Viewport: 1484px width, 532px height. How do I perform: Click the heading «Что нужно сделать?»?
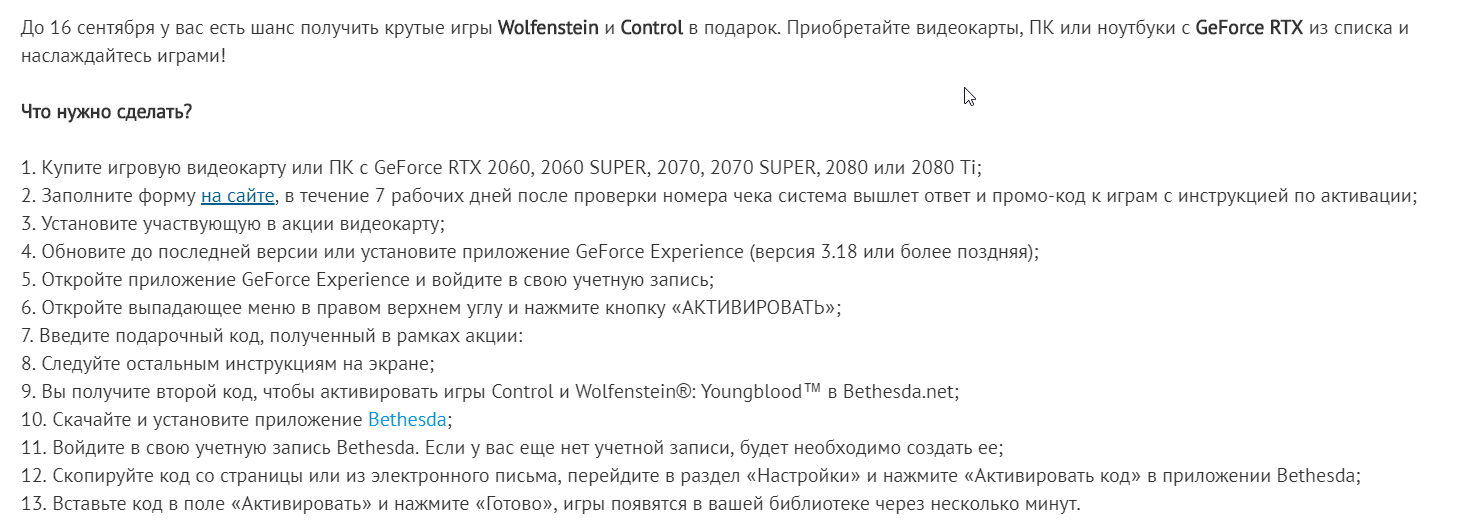106,110
